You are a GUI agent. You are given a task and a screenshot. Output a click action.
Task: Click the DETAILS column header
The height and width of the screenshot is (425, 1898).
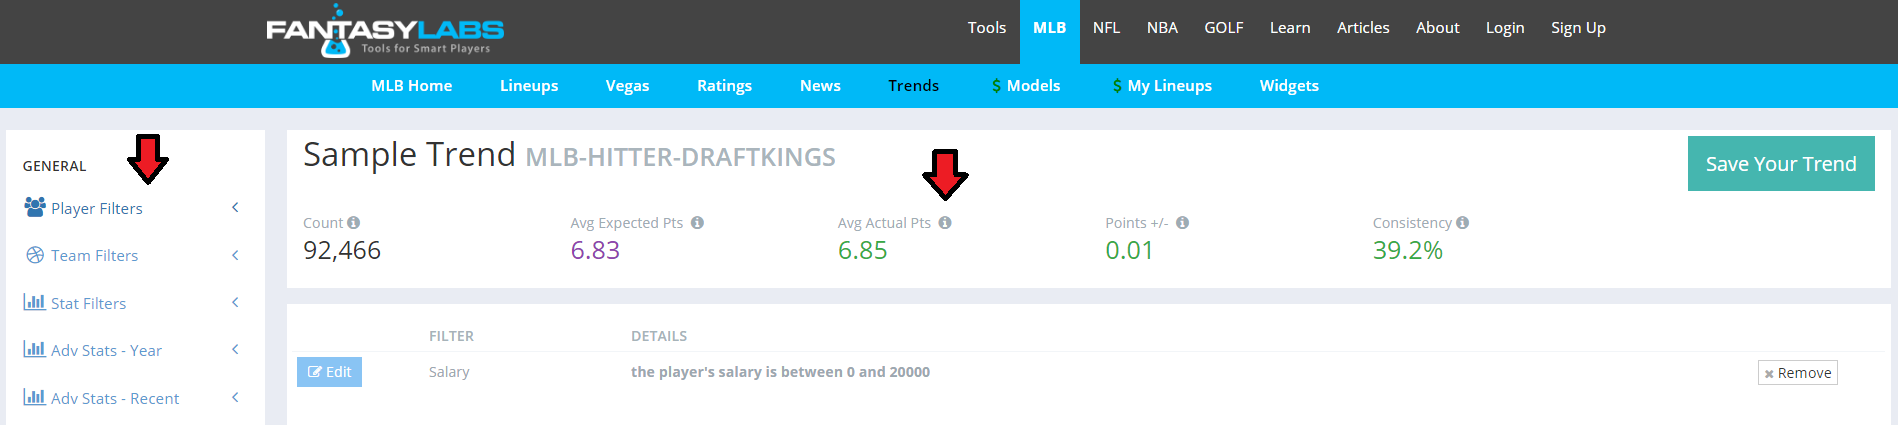pos(659,336)
